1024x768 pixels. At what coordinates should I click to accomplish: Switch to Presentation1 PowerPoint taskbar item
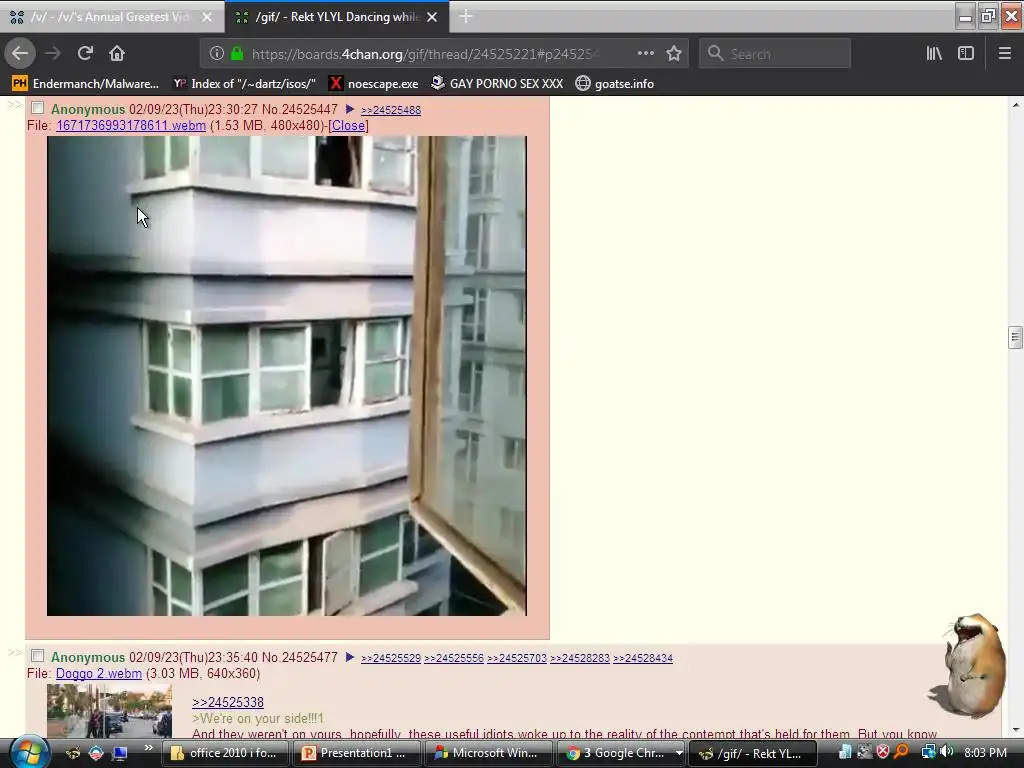coord(355,753)
